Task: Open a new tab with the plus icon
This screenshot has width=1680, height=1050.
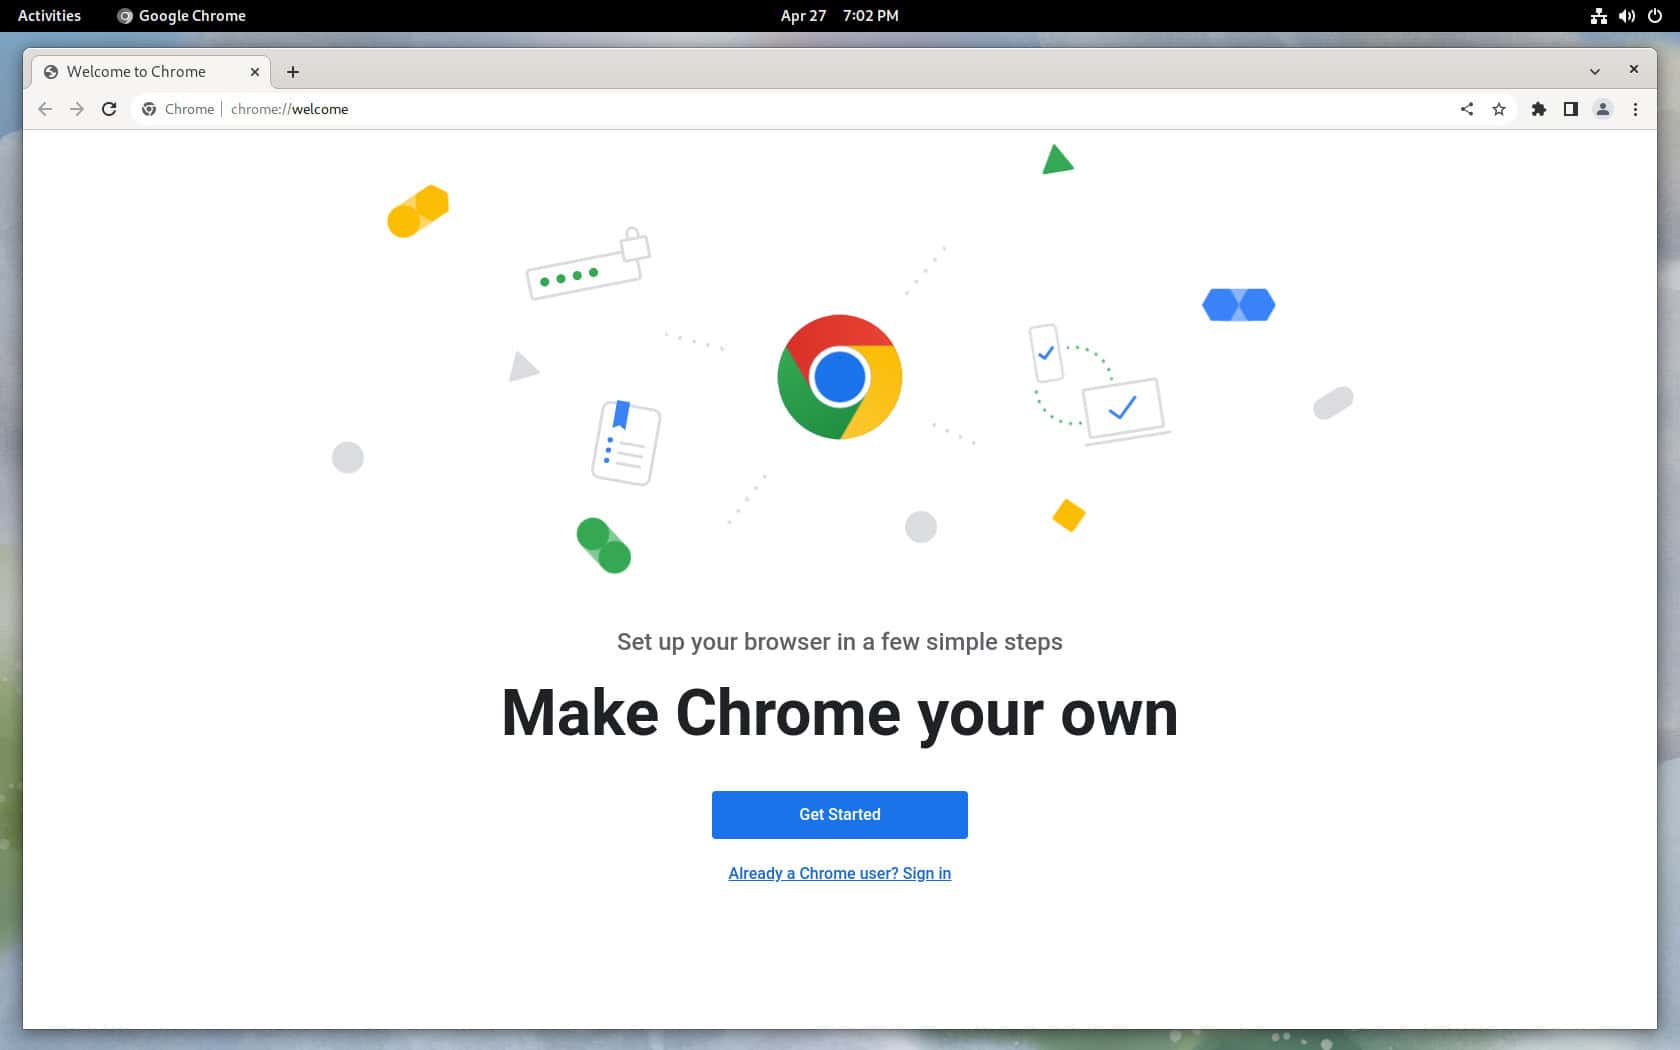Action: [293, 71]
